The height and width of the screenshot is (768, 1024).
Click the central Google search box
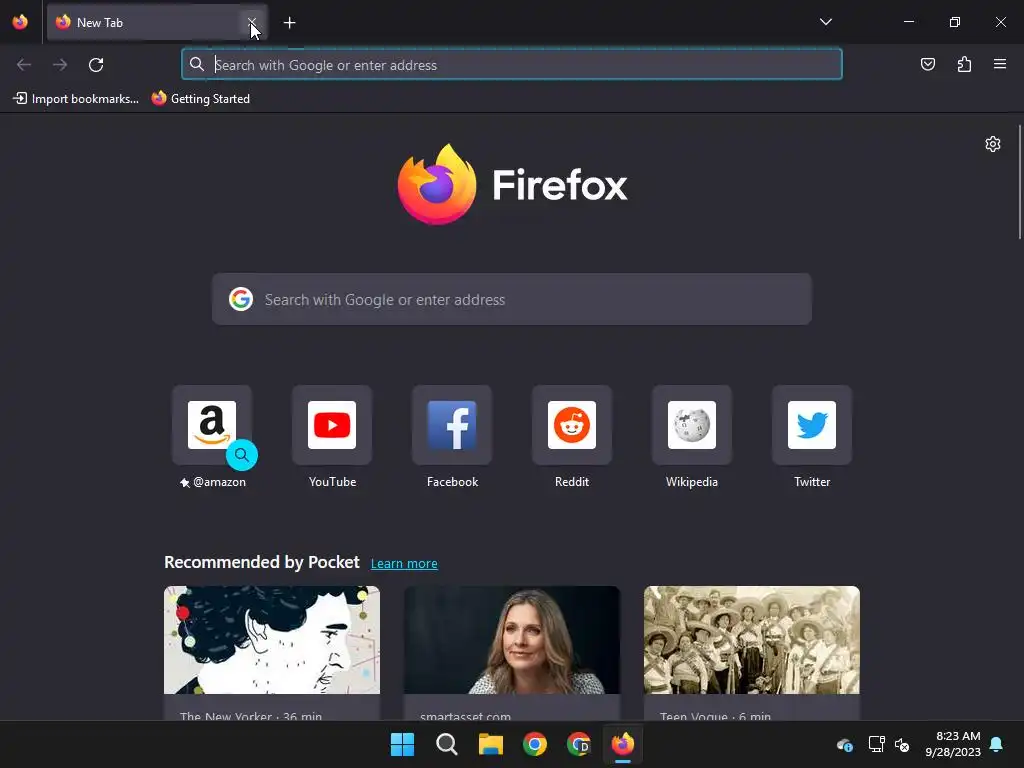click(512, 300)
